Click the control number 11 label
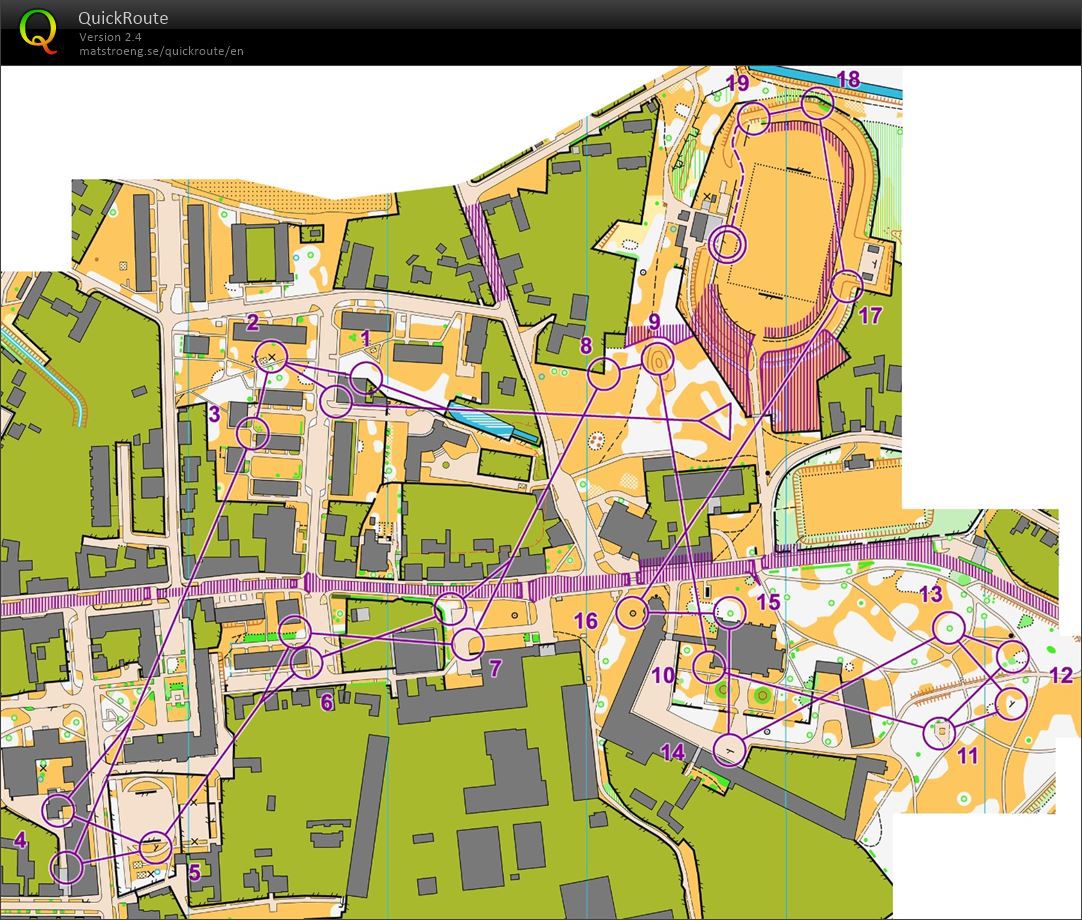The width and height of the screenshot is (1082, 920). pos(967,756)
